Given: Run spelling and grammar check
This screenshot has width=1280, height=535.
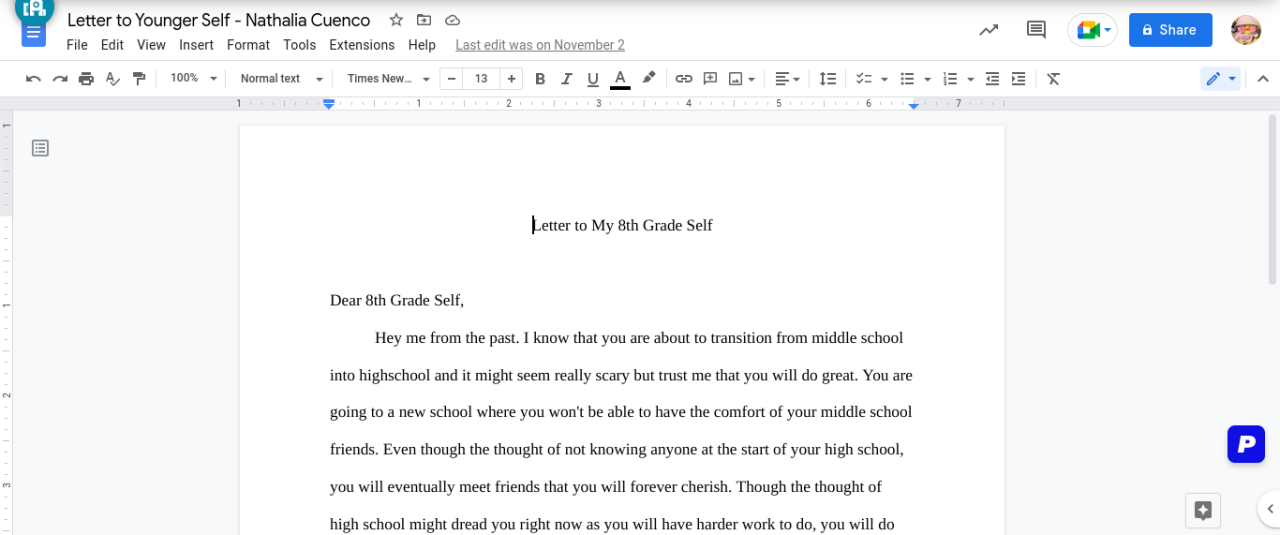Looking at the screenshot, I should click(x=113, y=78).
